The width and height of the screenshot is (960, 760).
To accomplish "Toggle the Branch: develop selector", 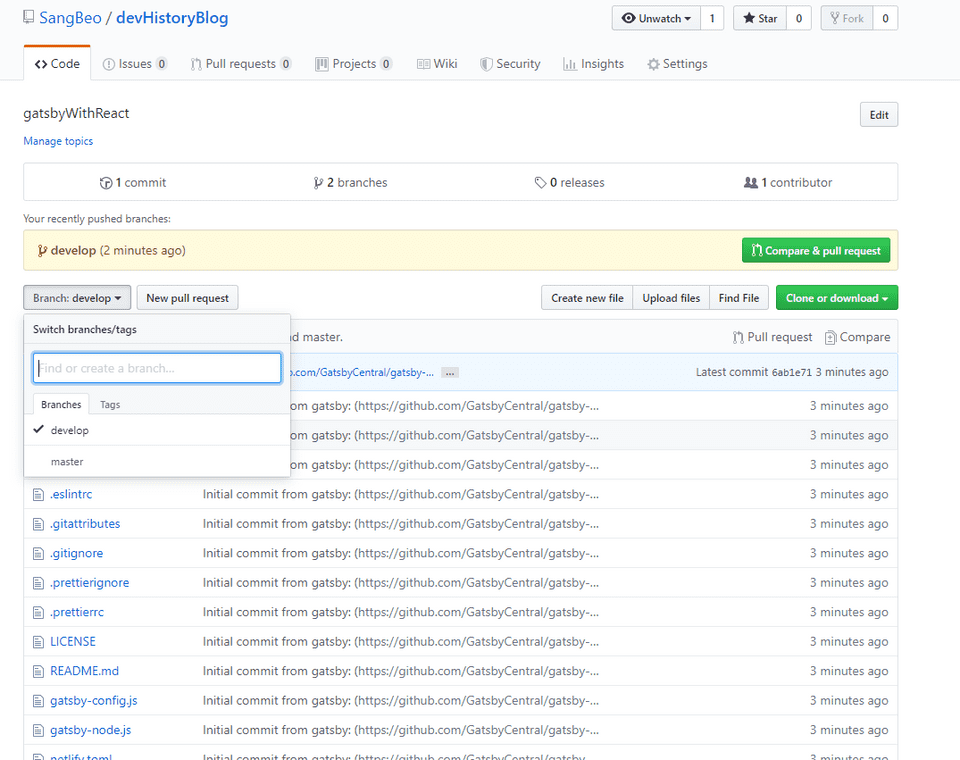I will [77, 298].
